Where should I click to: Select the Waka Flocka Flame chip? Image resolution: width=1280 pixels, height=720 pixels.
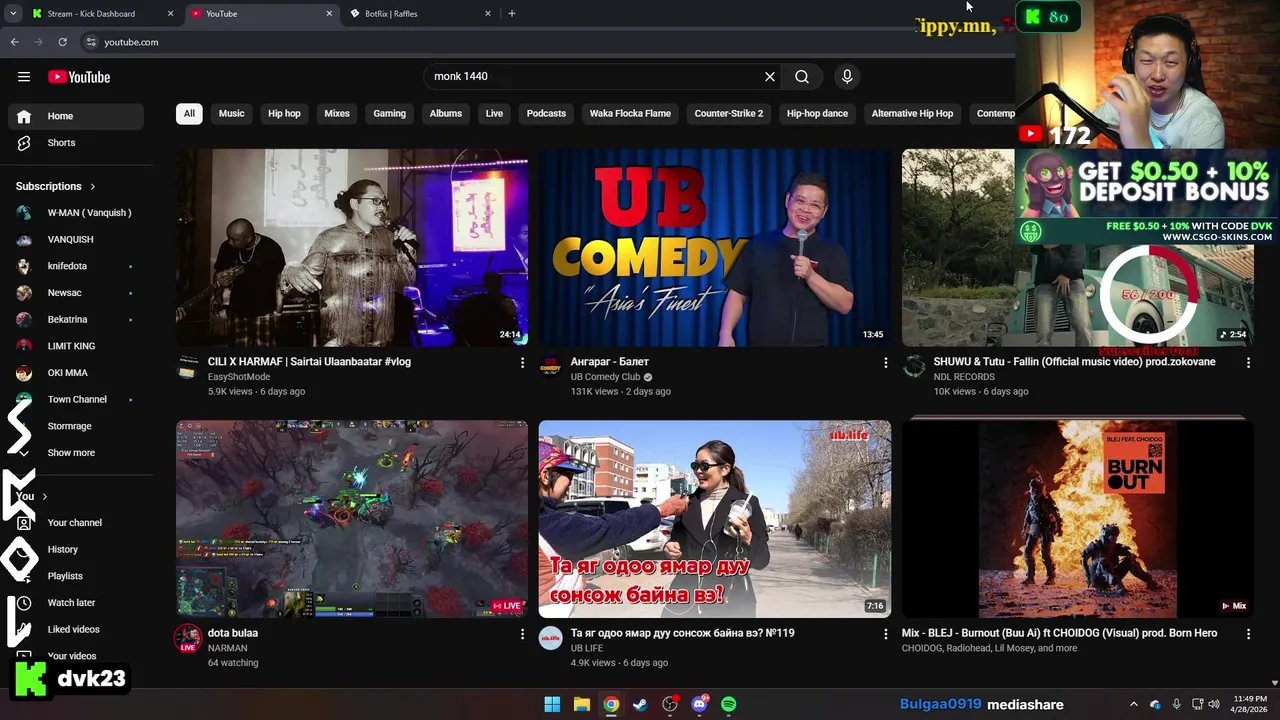pyautogui.click(x=630, y=113)
